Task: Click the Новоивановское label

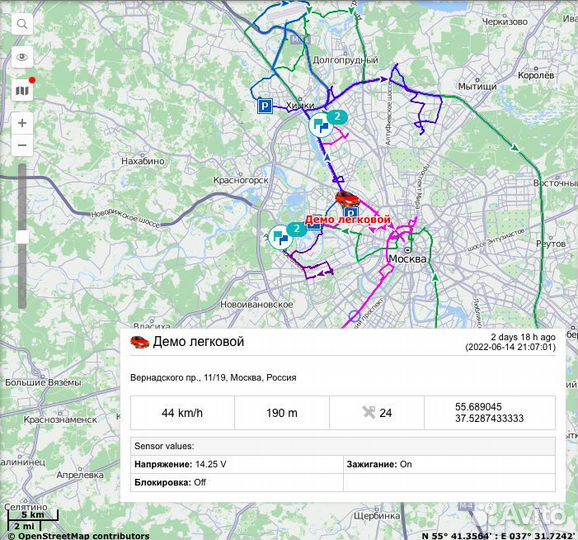Action: 257,304
